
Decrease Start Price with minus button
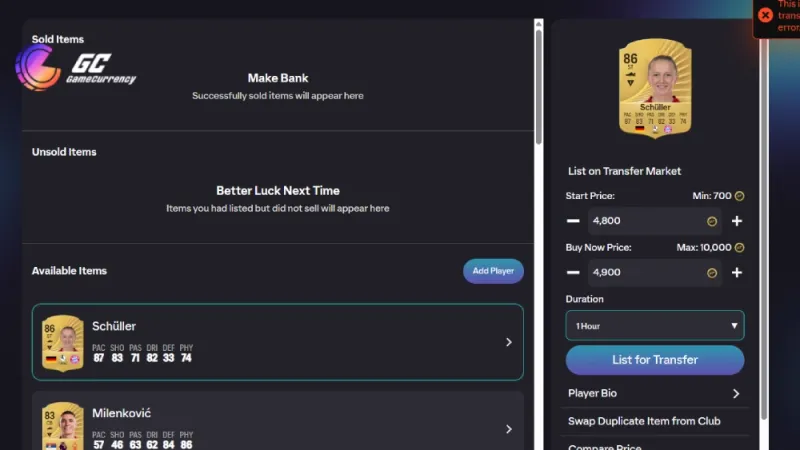[573, 221]
